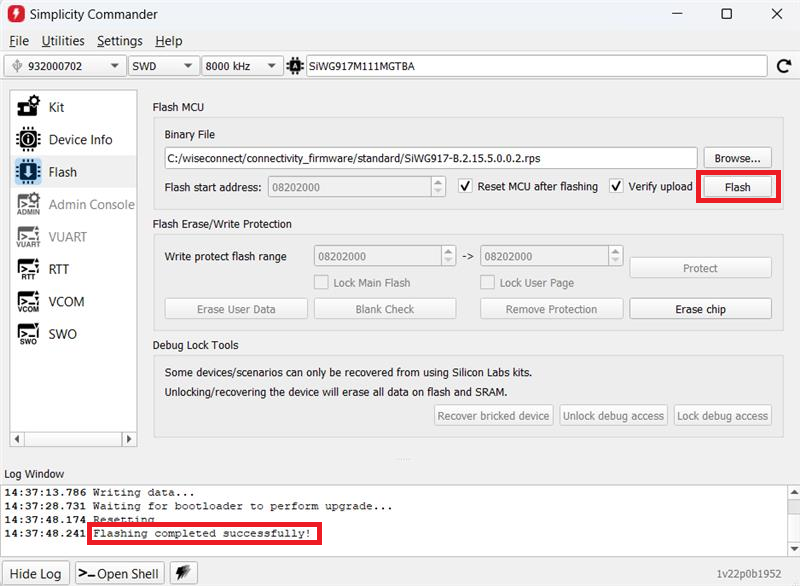Viewport: 800px width, 586px height.
Task: Click the refresh icon beside device field
Action: (x=784, y=66)
